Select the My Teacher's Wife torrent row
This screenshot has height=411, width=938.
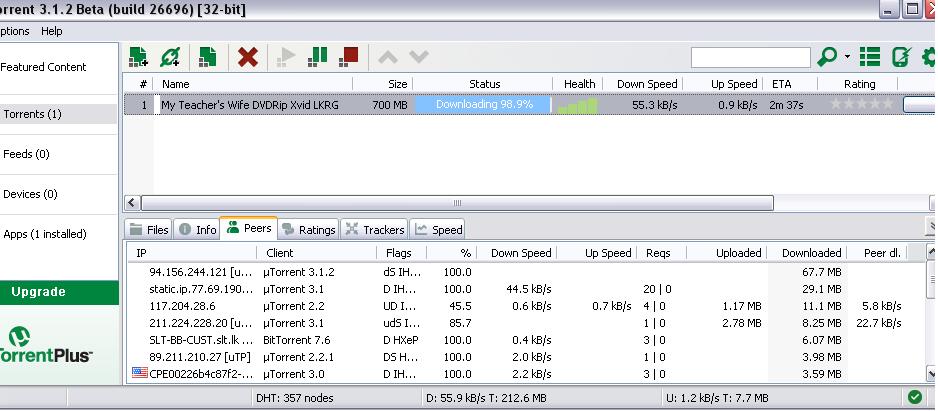(x=529, y=105)
